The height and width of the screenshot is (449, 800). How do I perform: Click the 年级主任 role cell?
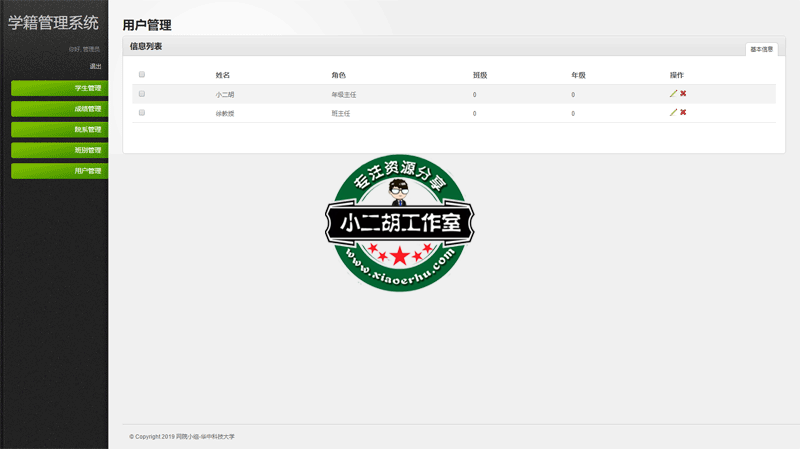point(344,95)
